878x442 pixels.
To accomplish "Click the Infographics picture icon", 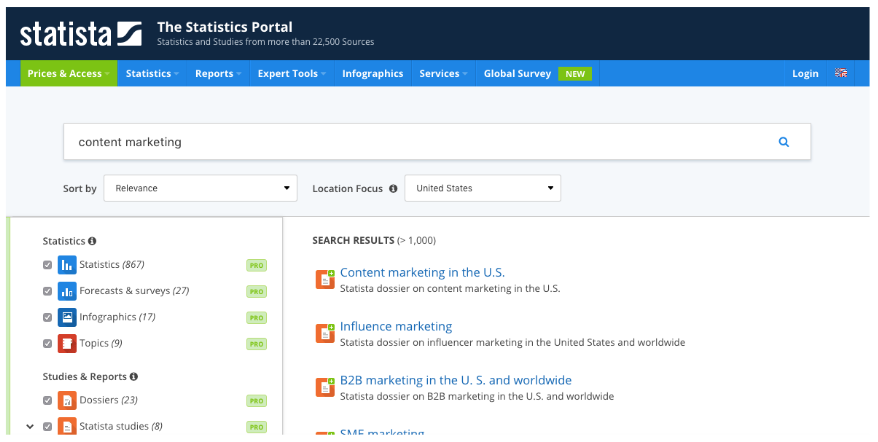I will pos(67,318).
